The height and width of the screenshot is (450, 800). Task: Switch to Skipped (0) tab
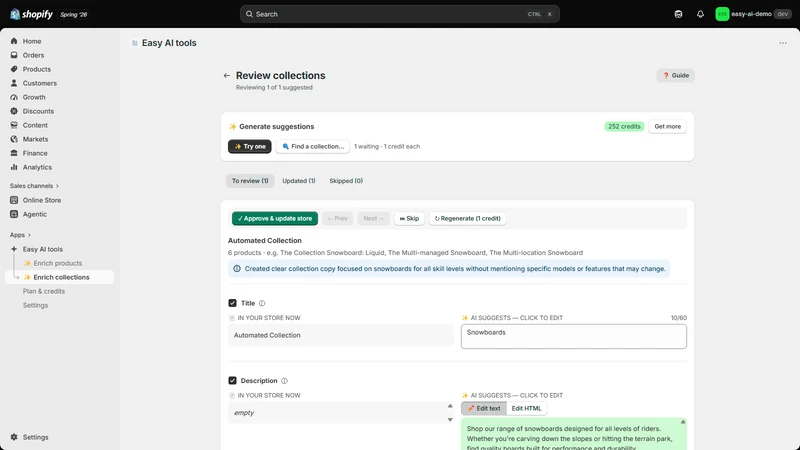(346, 181)
